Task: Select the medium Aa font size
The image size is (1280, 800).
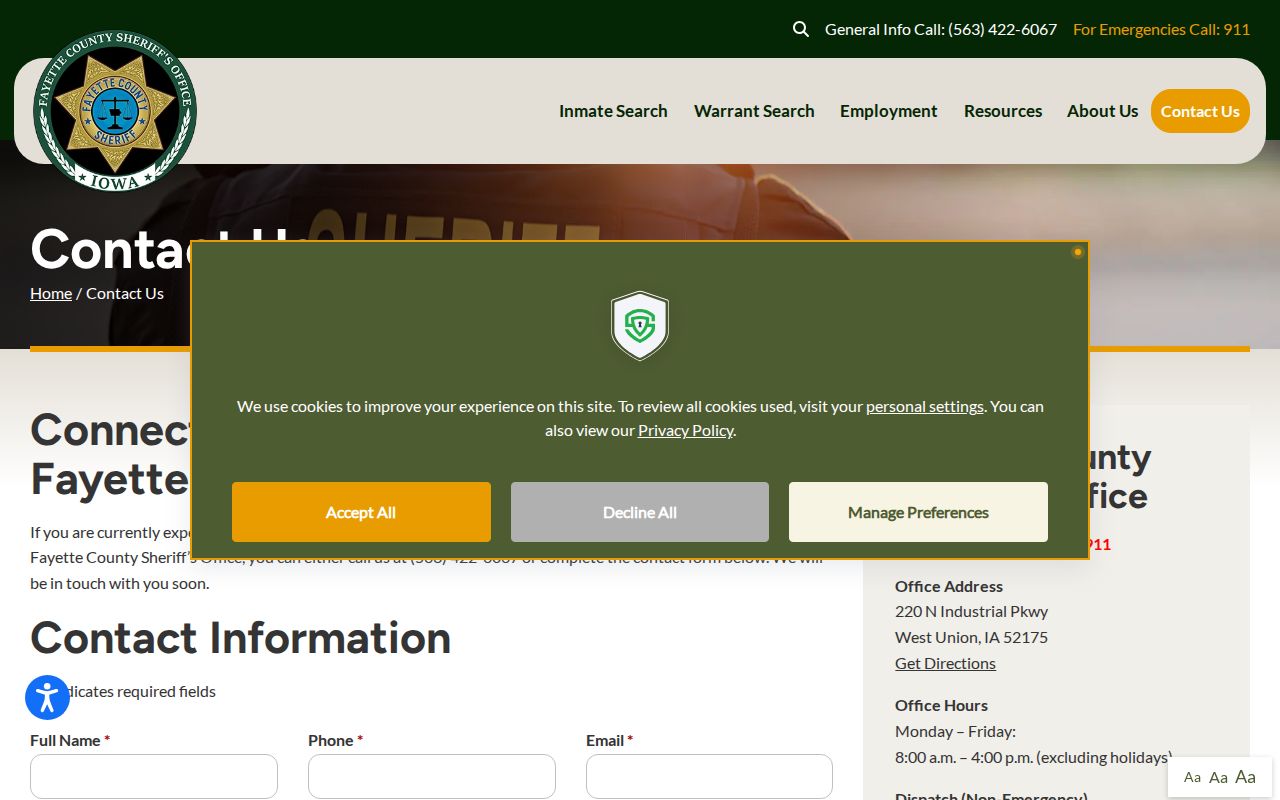Action: (1218, 777)
